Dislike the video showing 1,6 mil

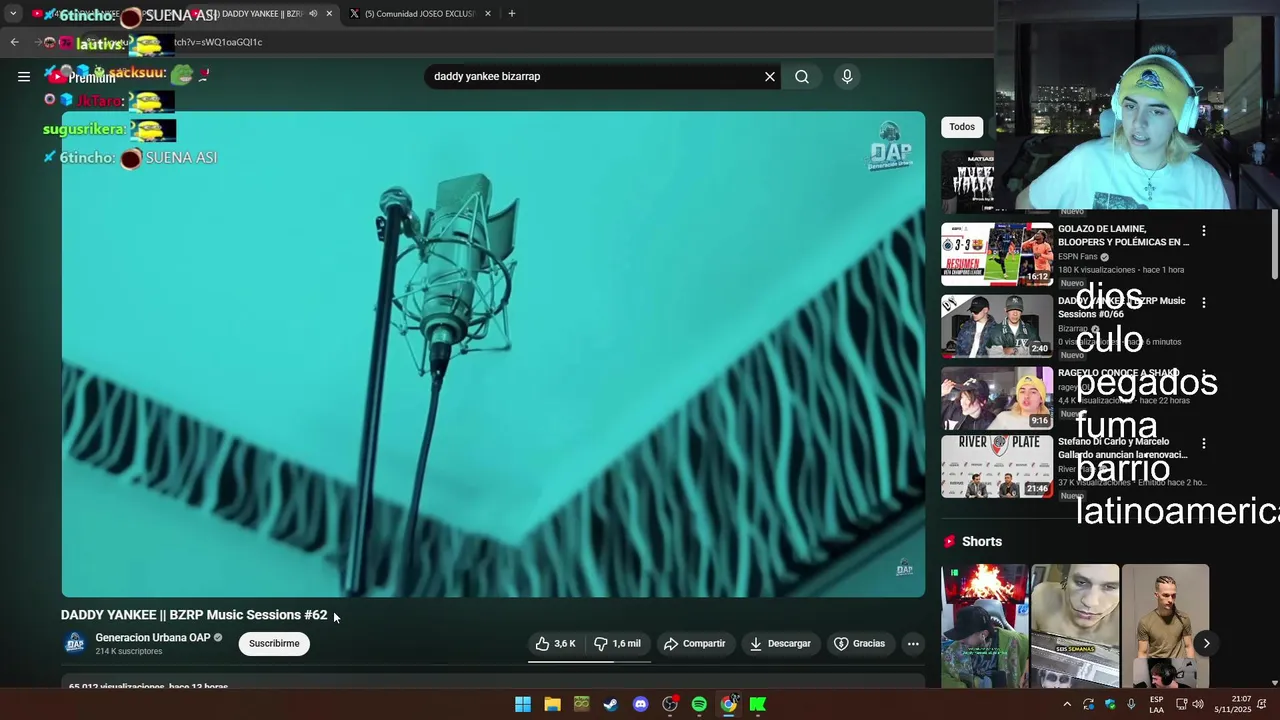pos(618,644)
